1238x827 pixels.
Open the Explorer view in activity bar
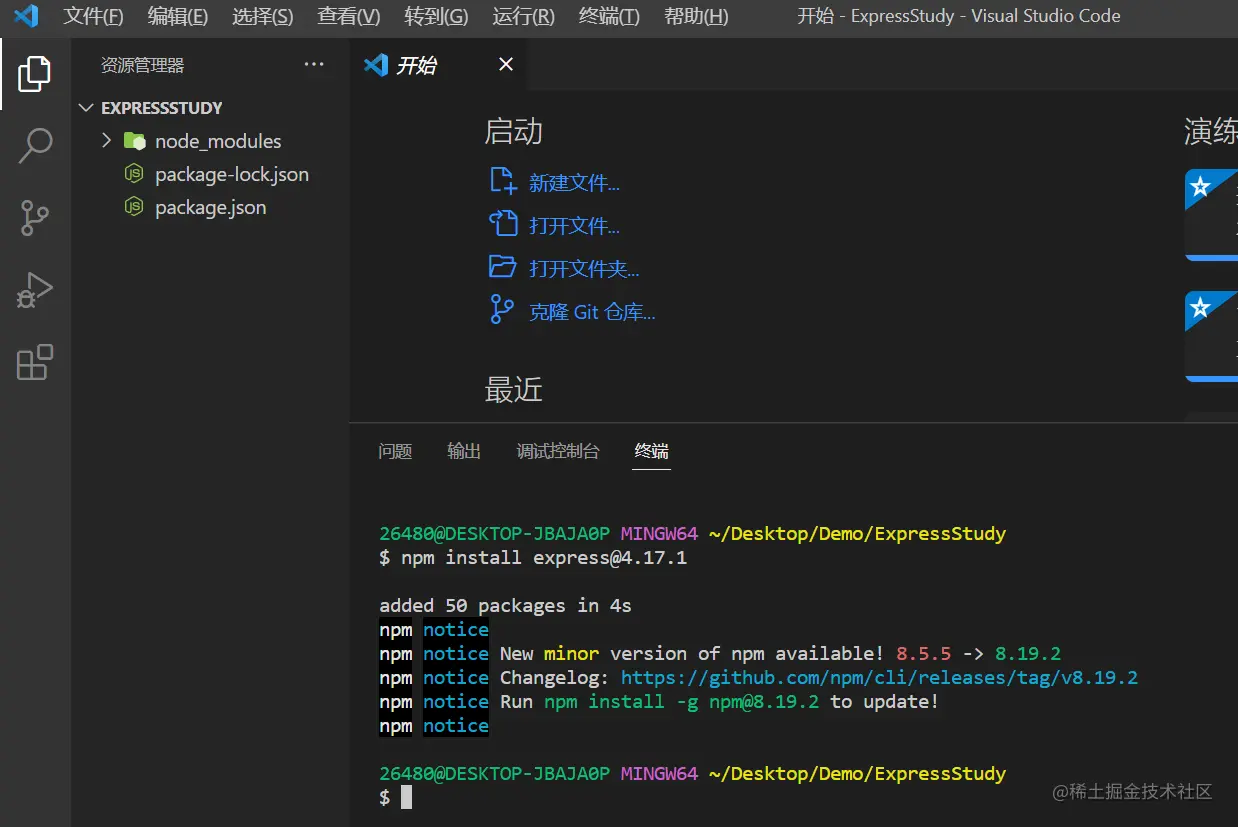tap(35, 73)
